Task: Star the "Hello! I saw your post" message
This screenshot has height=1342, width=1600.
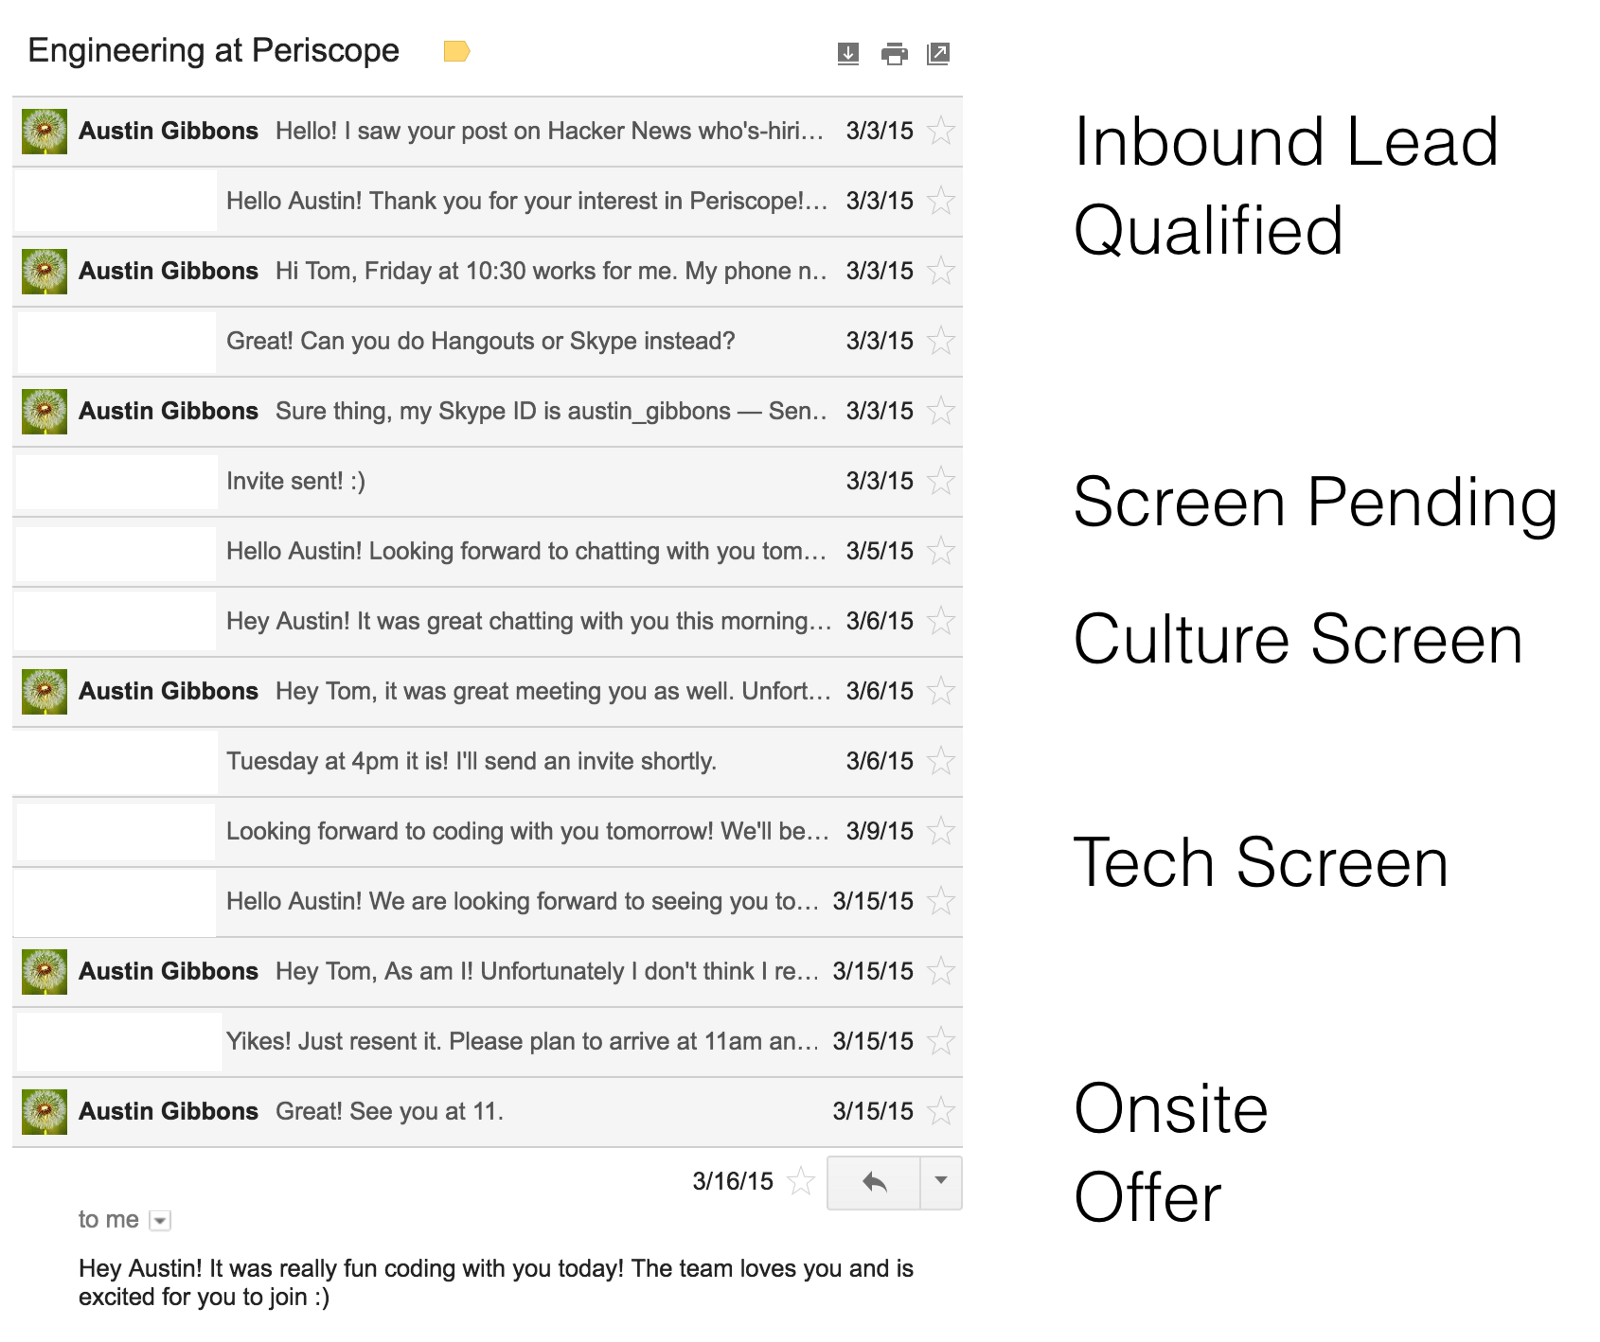Action: click(x=941, y=131)
